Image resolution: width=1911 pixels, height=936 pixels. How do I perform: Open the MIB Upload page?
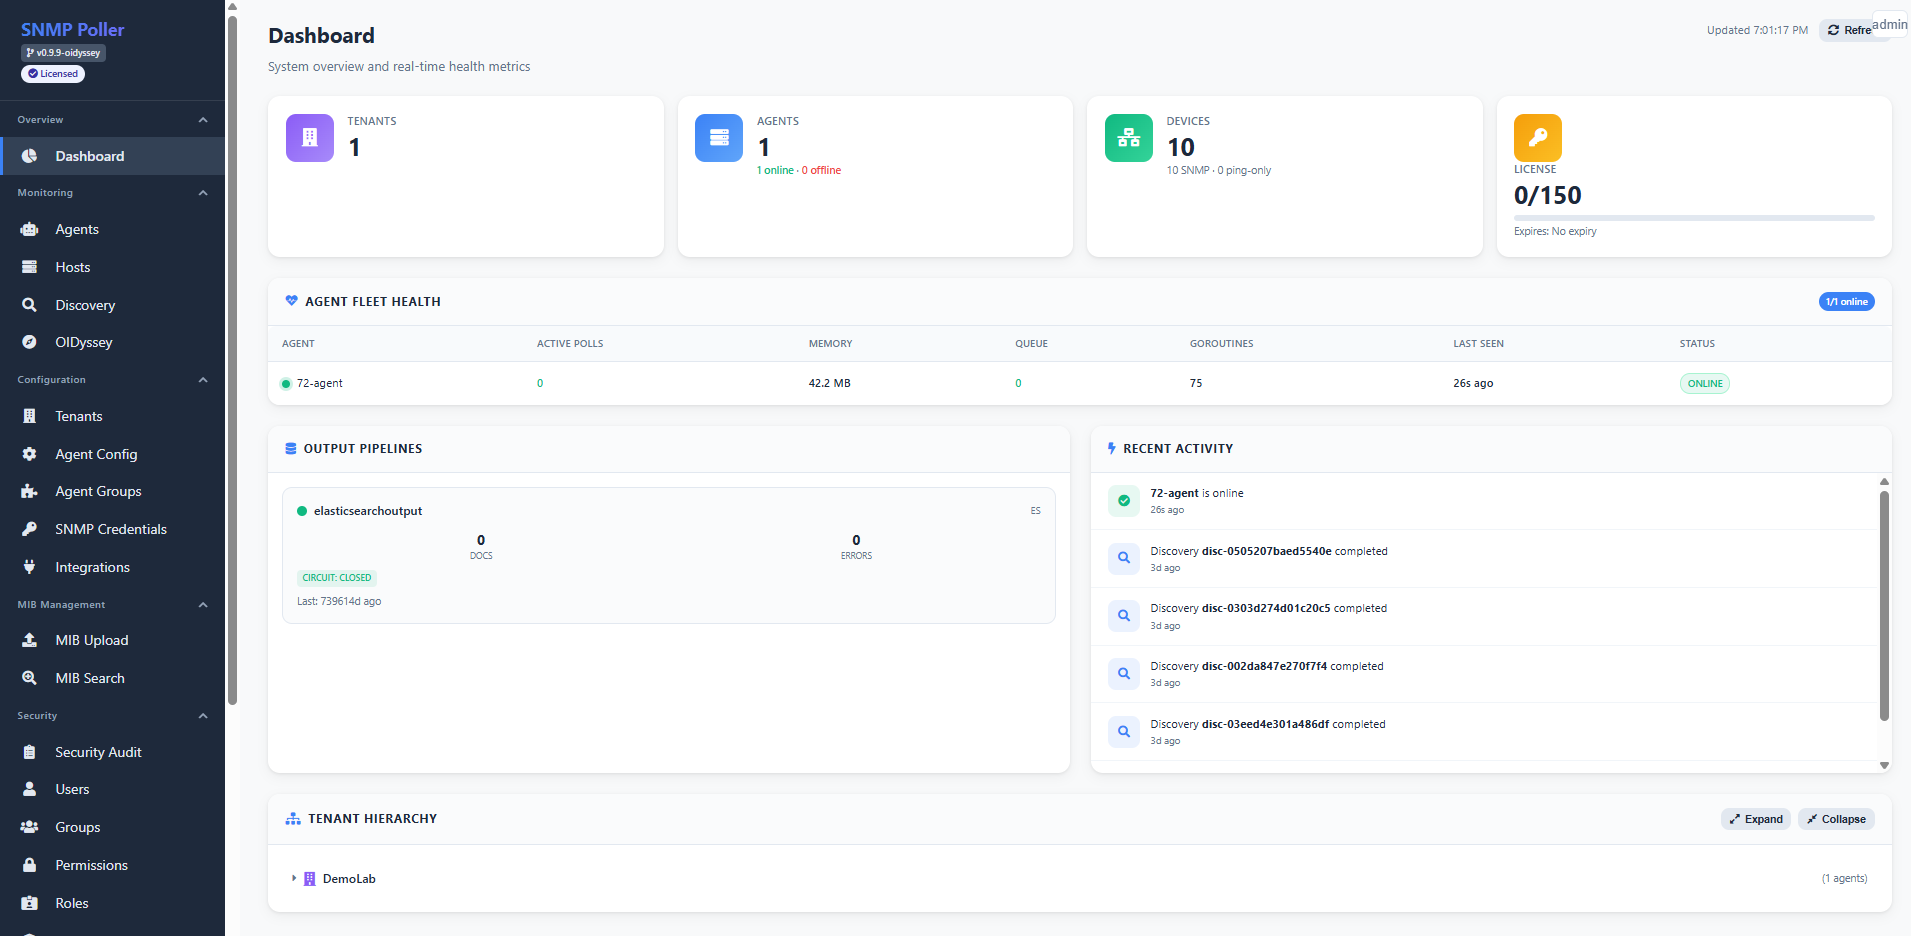point(91,639)
